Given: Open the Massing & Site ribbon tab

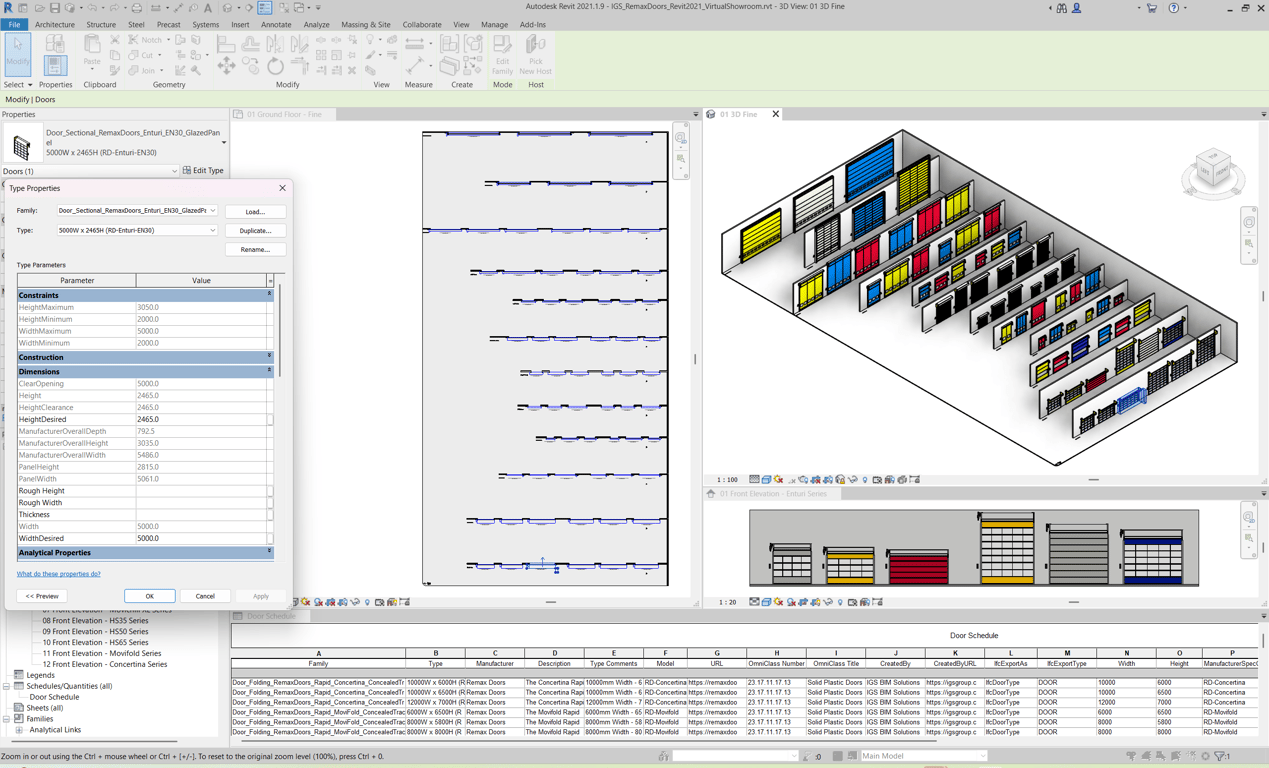Looking at the screenshot, I should coord(366,25).
